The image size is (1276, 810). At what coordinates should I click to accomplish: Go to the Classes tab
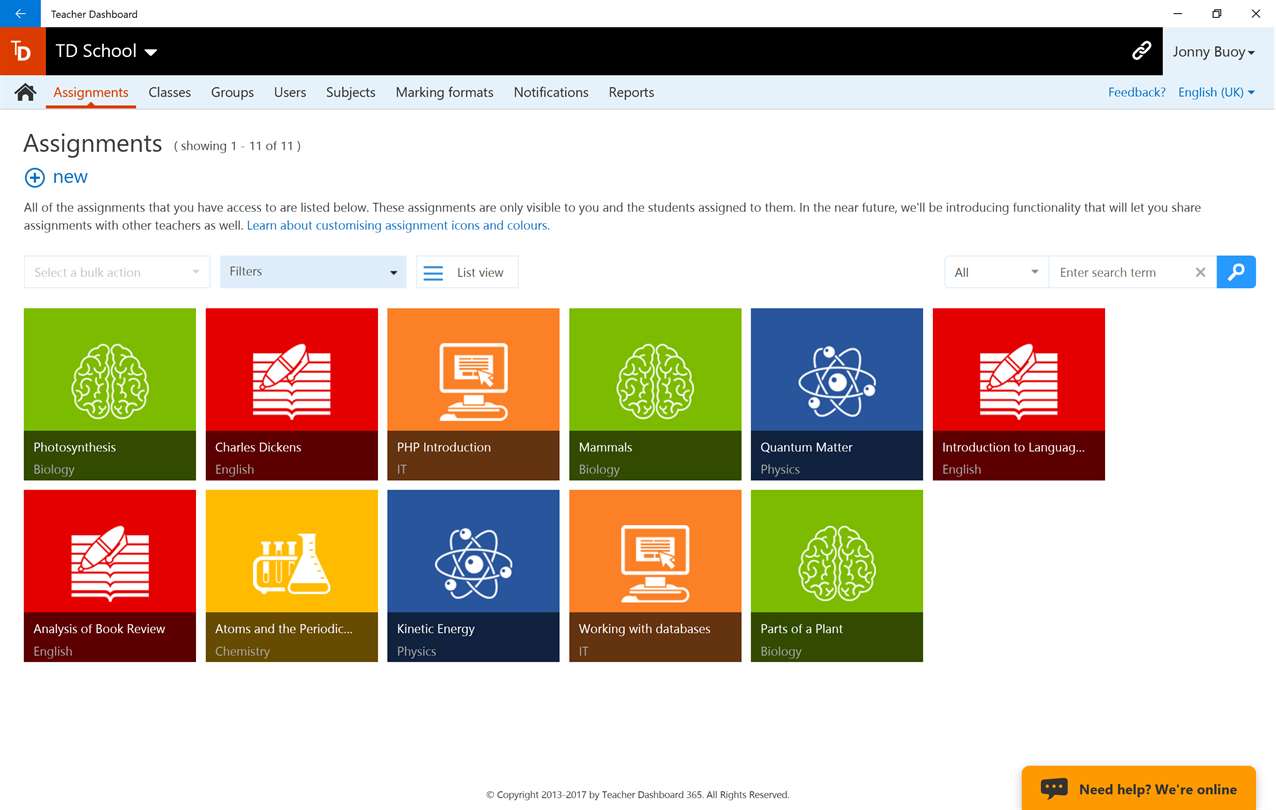tap(170, 92)
